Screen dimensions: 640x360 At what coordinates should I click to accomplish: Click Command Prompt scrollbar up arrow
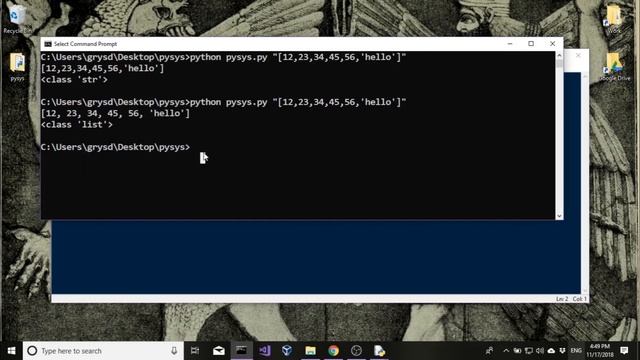(x=559, y=55)
